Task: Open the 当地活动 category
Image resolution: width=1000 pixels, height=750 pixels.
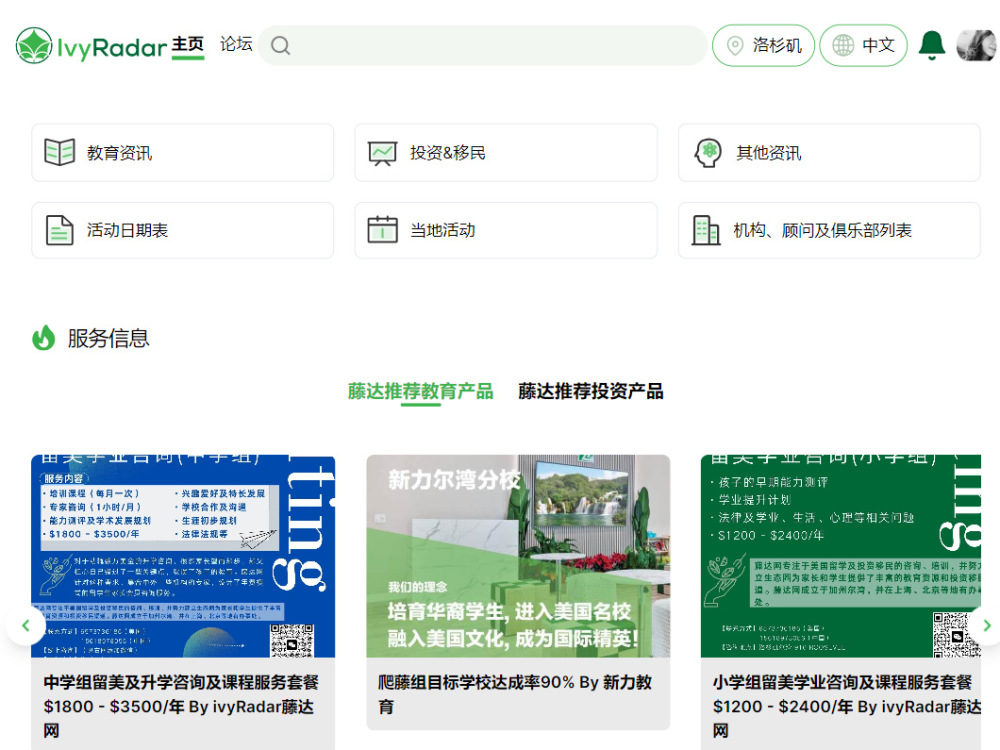Action: (x=506, y=230)
